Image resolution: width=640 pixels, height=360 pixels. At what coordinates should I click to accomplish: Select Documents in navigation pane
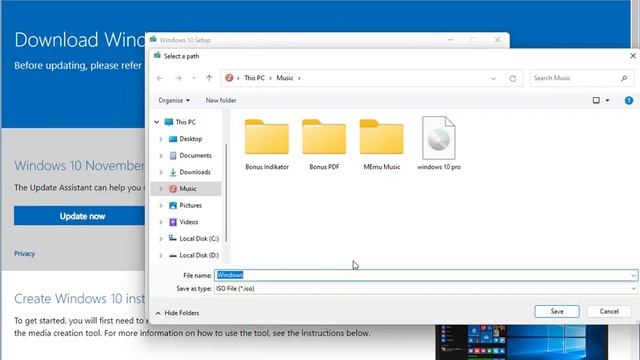pyautogui.click(x=196, y=156)
